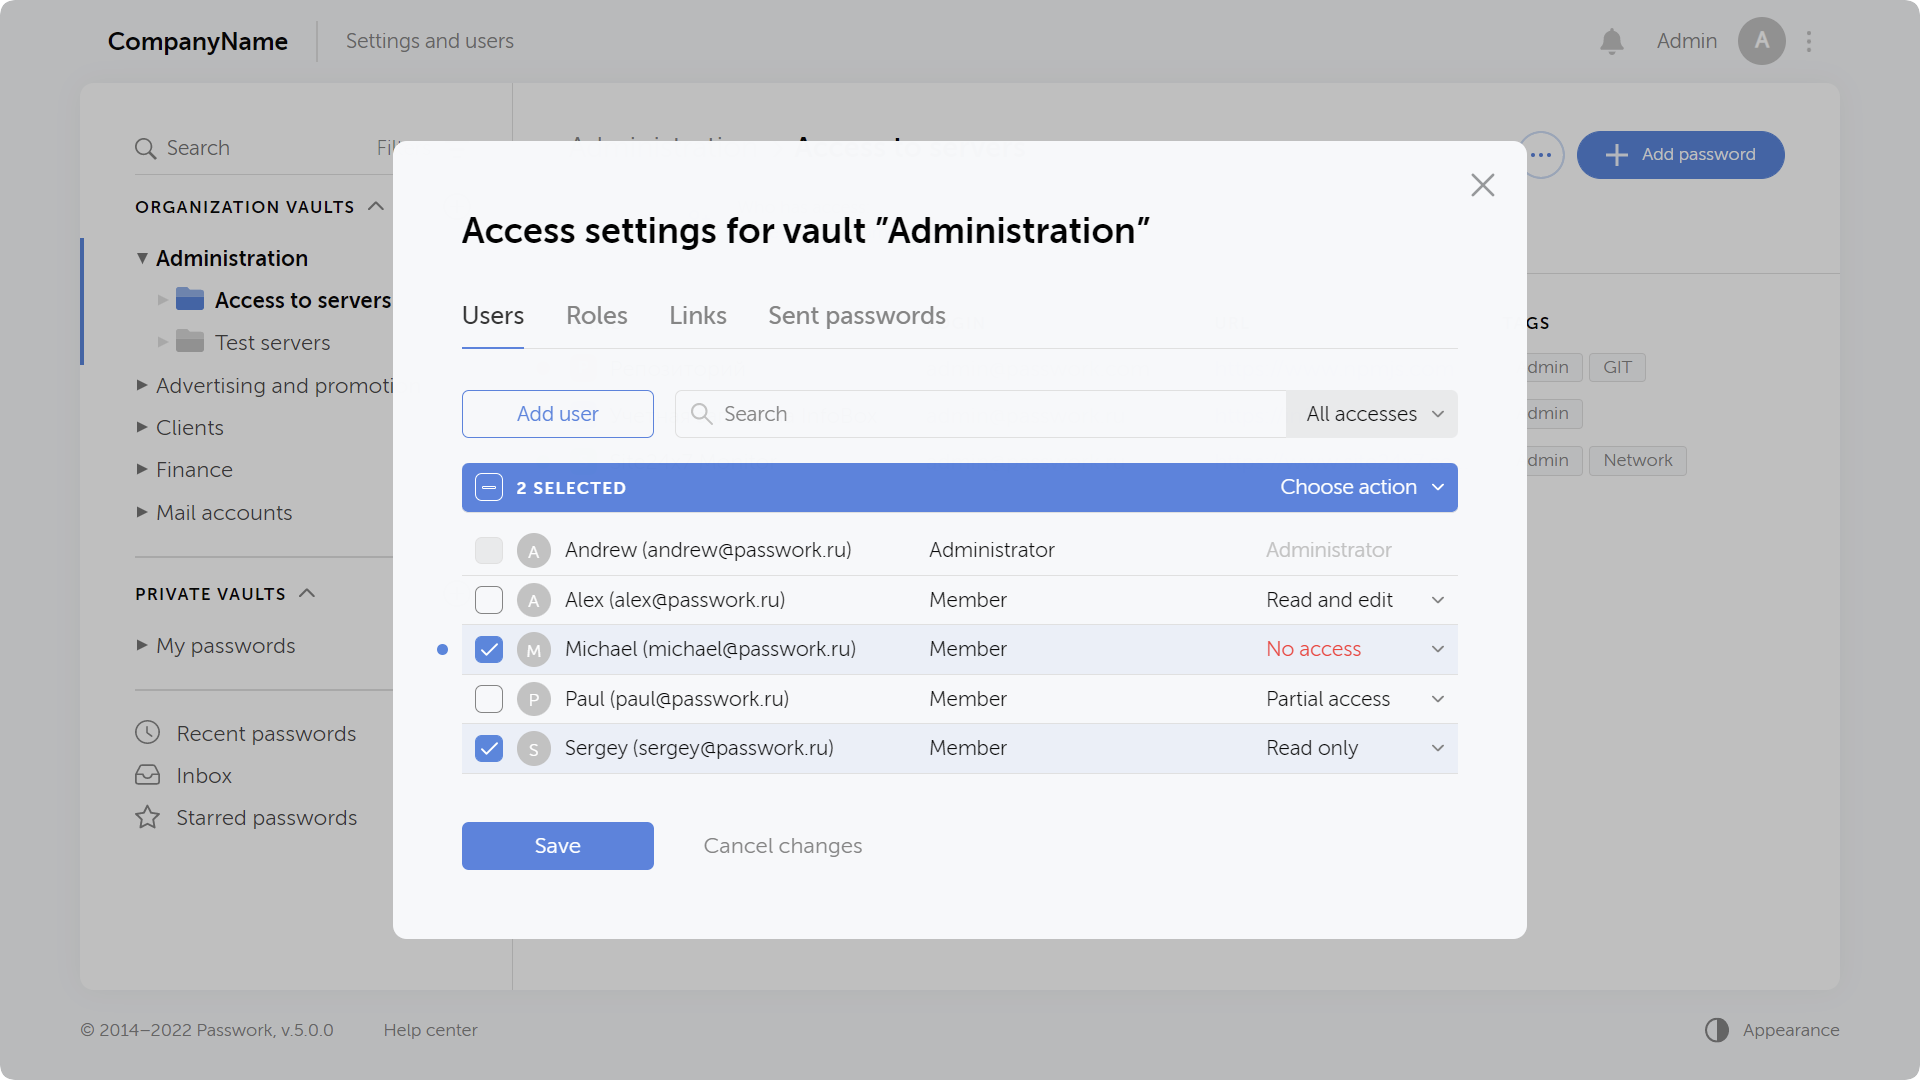Uncheck Michael's selection checkbox
Screen dimensions: 1920x1080
click(489, 650)
